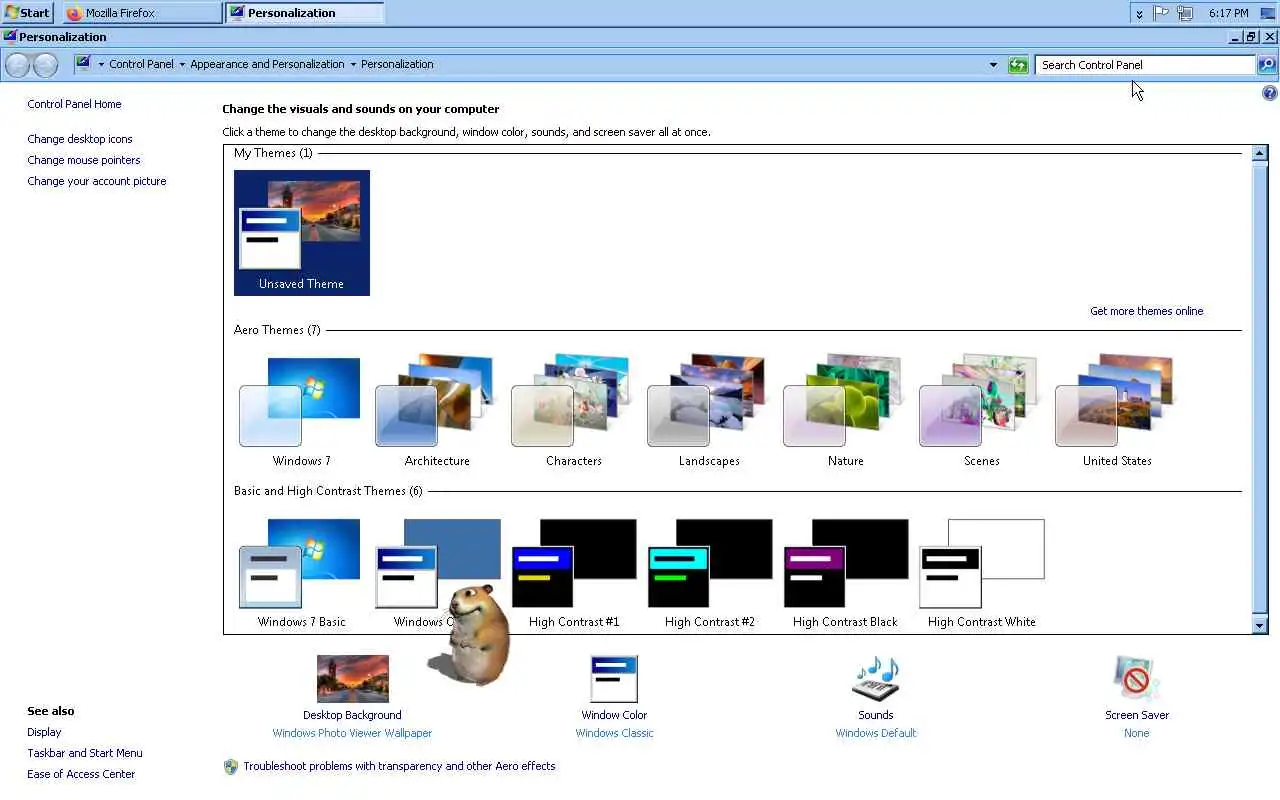Click Control Panel in the breadcrumb
The image size is (1280, 800).
point(141,64)
